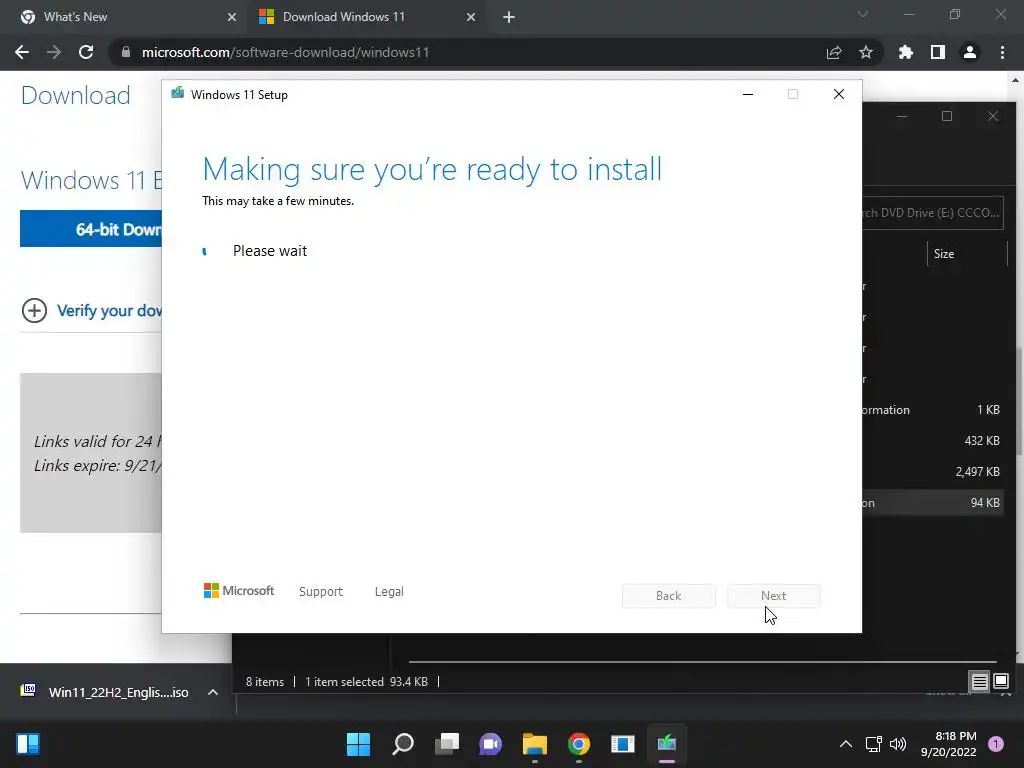This screenshot has height=768, width=1024.
Task: Open notification center badge
Action: pyautogui.click(x=996, y=744)
